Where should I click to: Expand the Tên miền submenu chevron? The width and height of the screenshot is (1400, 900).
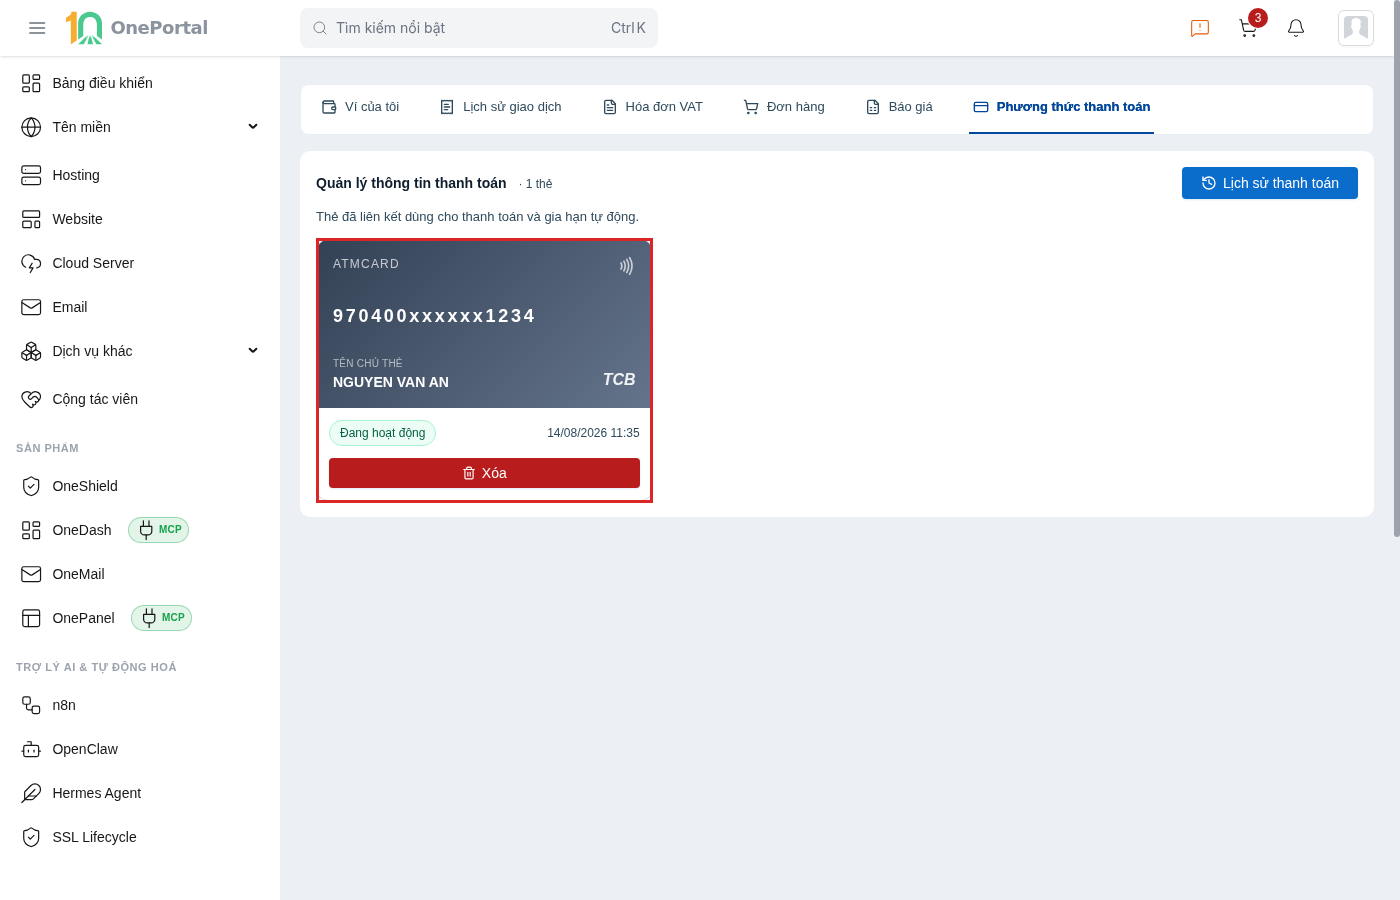click(x=253, y=127)
